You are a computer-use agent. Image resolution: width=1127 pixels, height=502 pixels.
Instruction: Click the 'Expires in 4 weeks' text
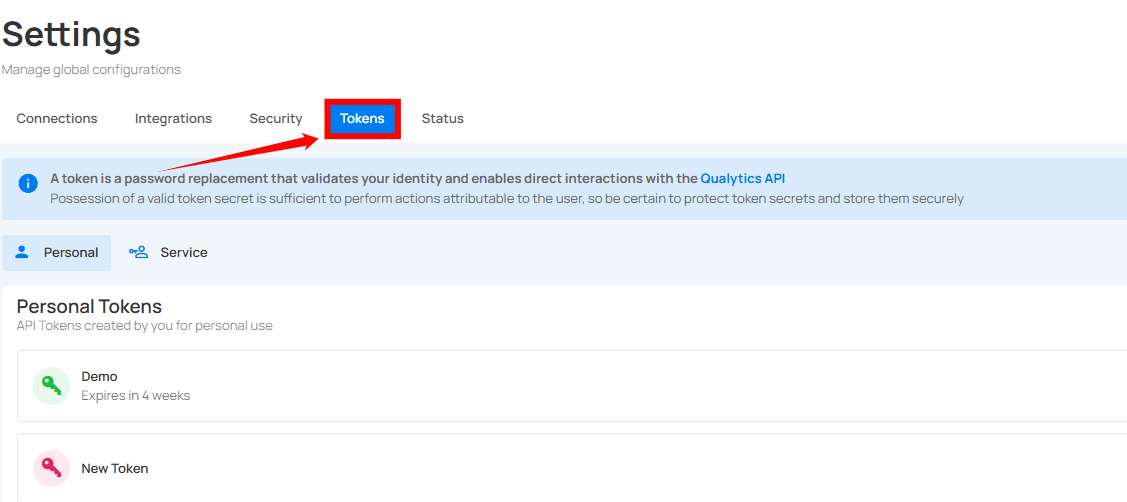135,395
